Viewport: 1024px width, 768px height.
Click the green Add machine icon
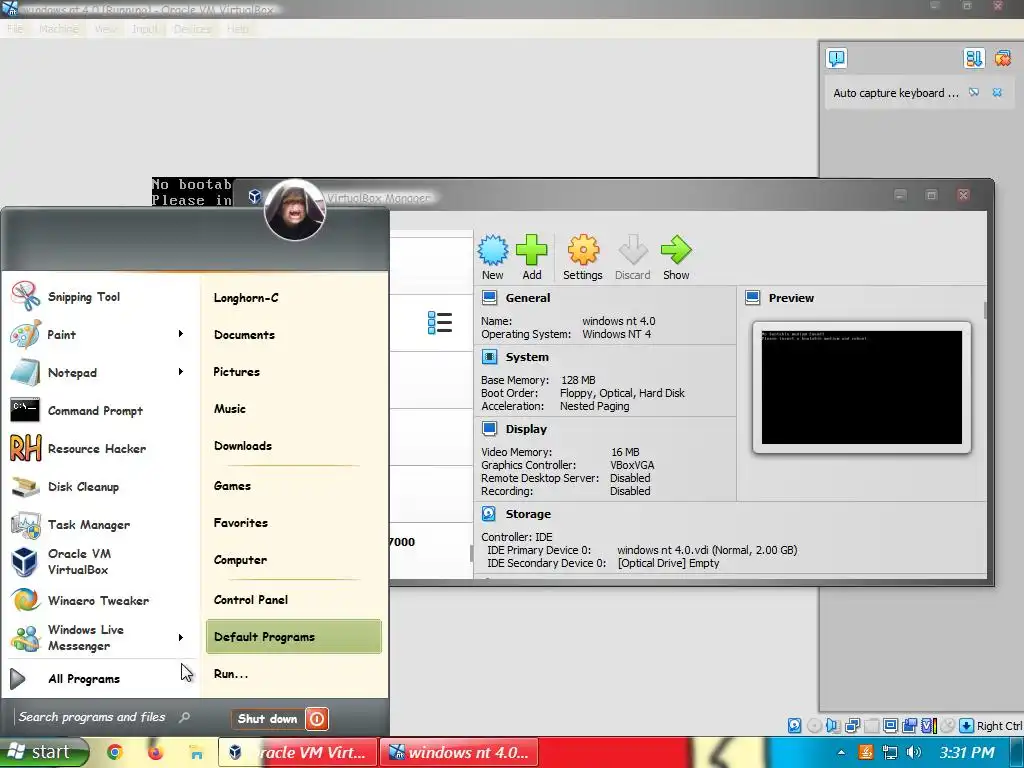click(x=532, y=249)
